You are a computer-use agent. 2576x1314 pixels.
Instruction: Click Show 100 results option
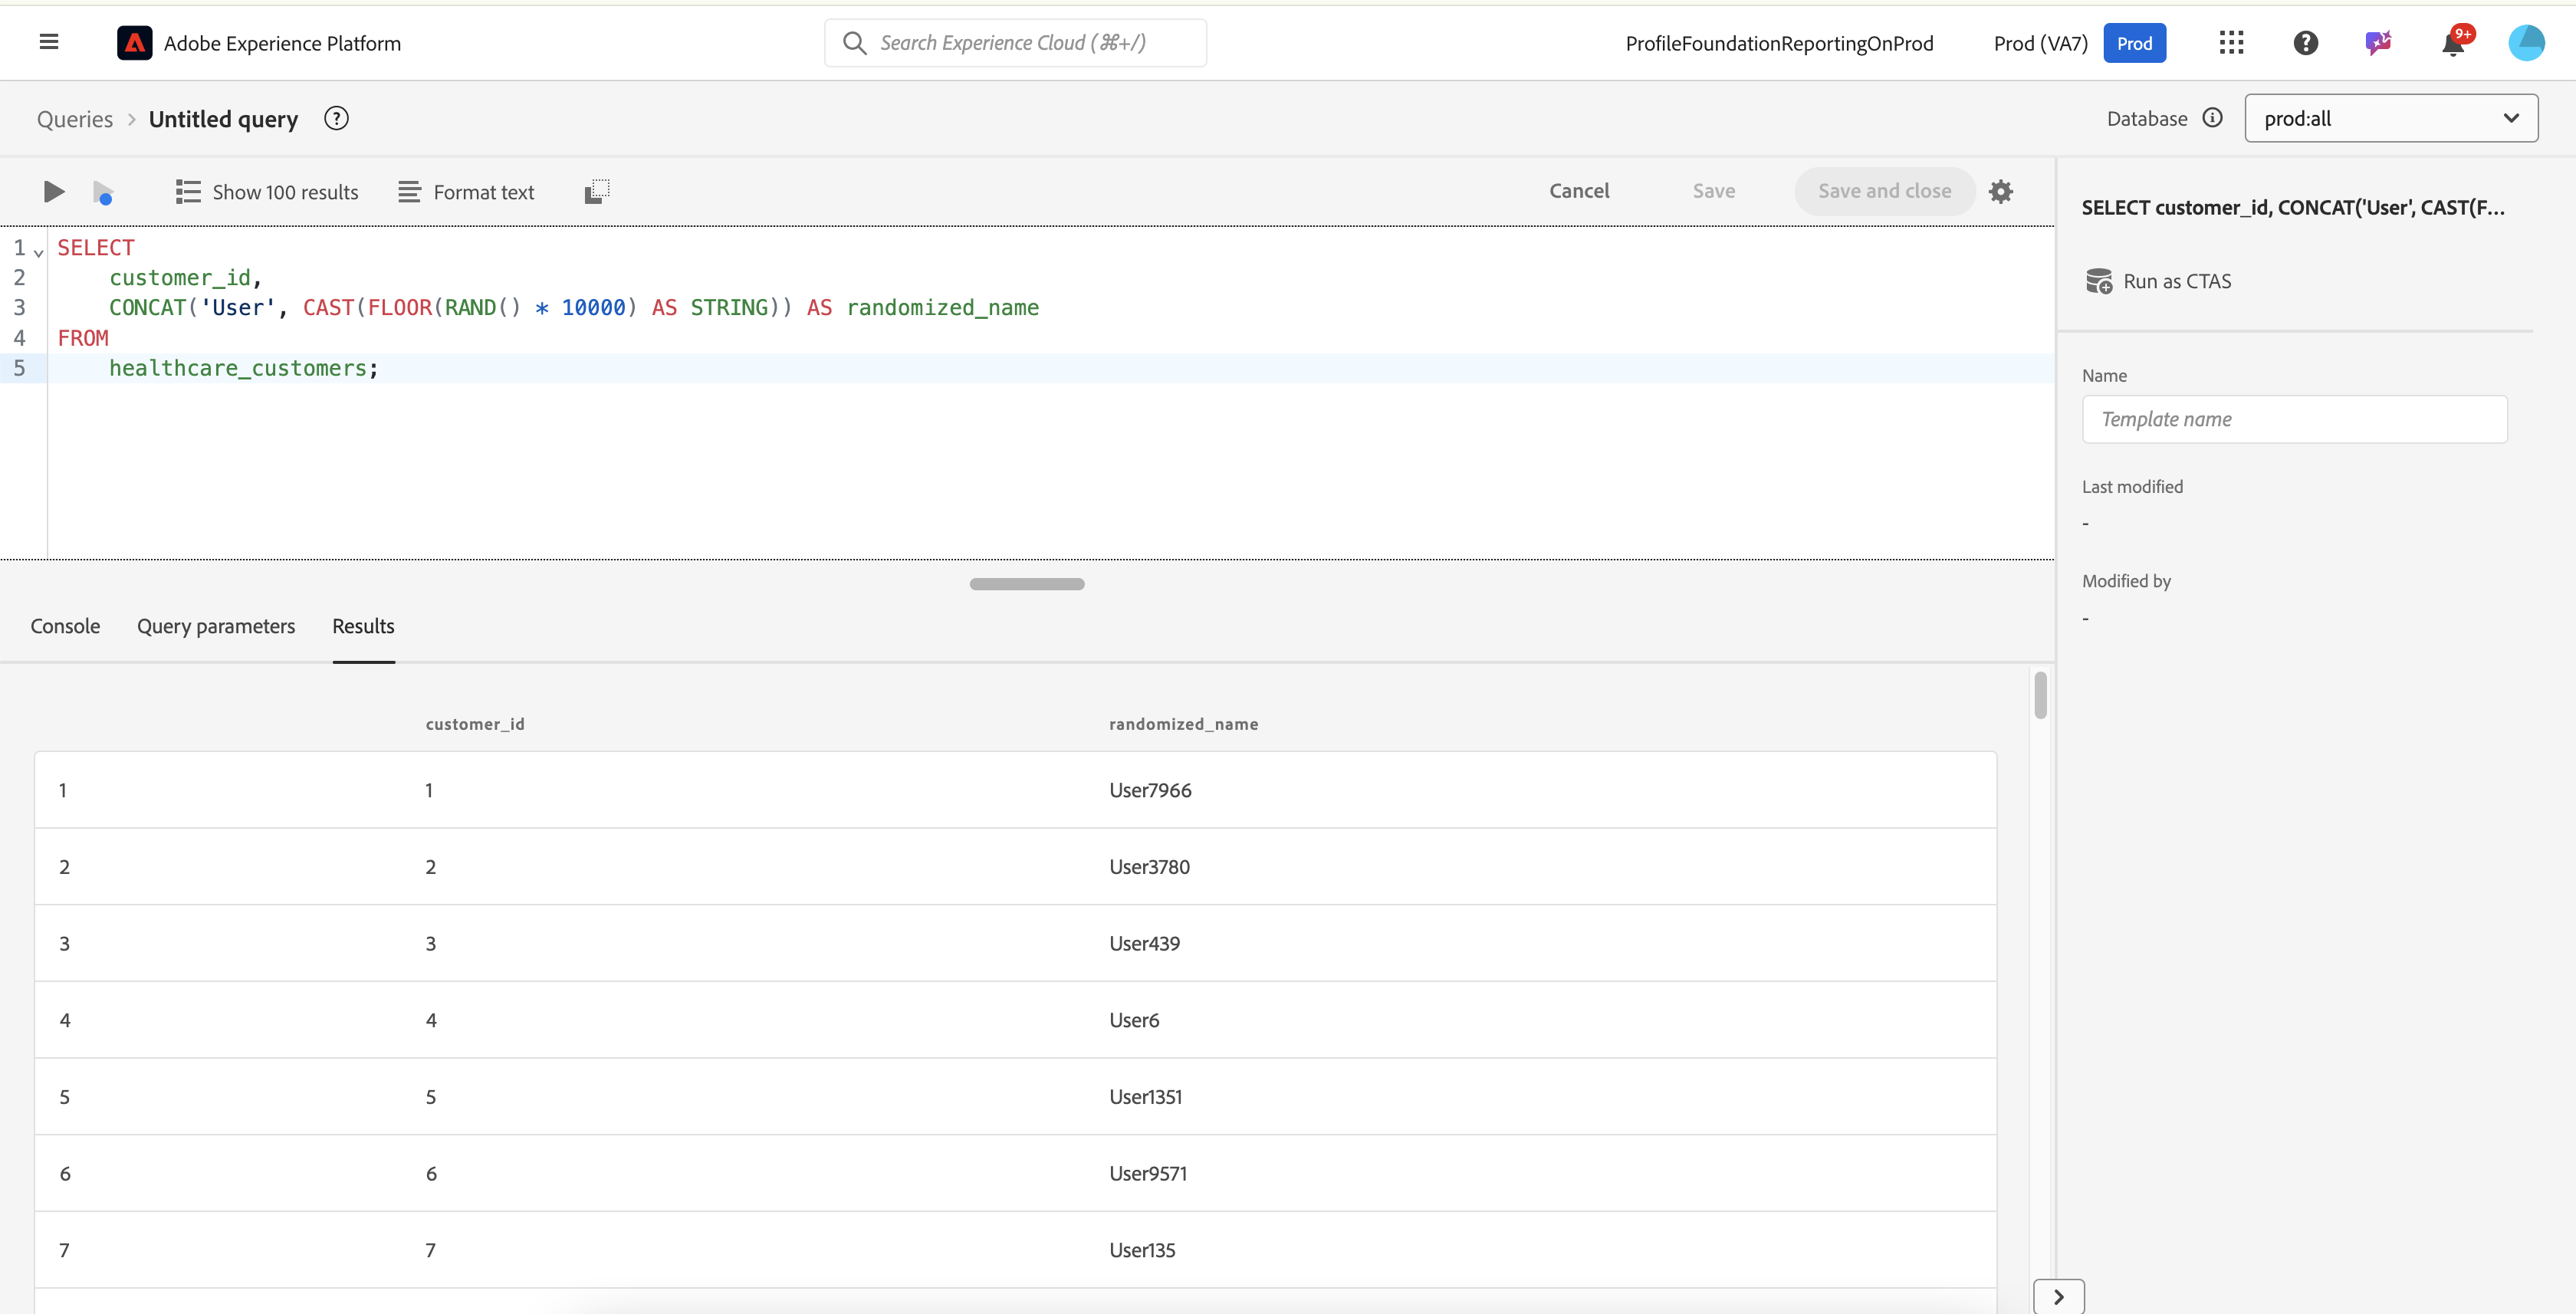click(267, 192)
